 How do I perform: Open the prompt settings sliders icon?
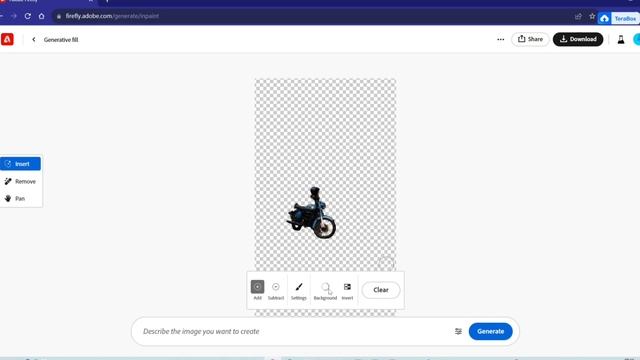point(458,331)
